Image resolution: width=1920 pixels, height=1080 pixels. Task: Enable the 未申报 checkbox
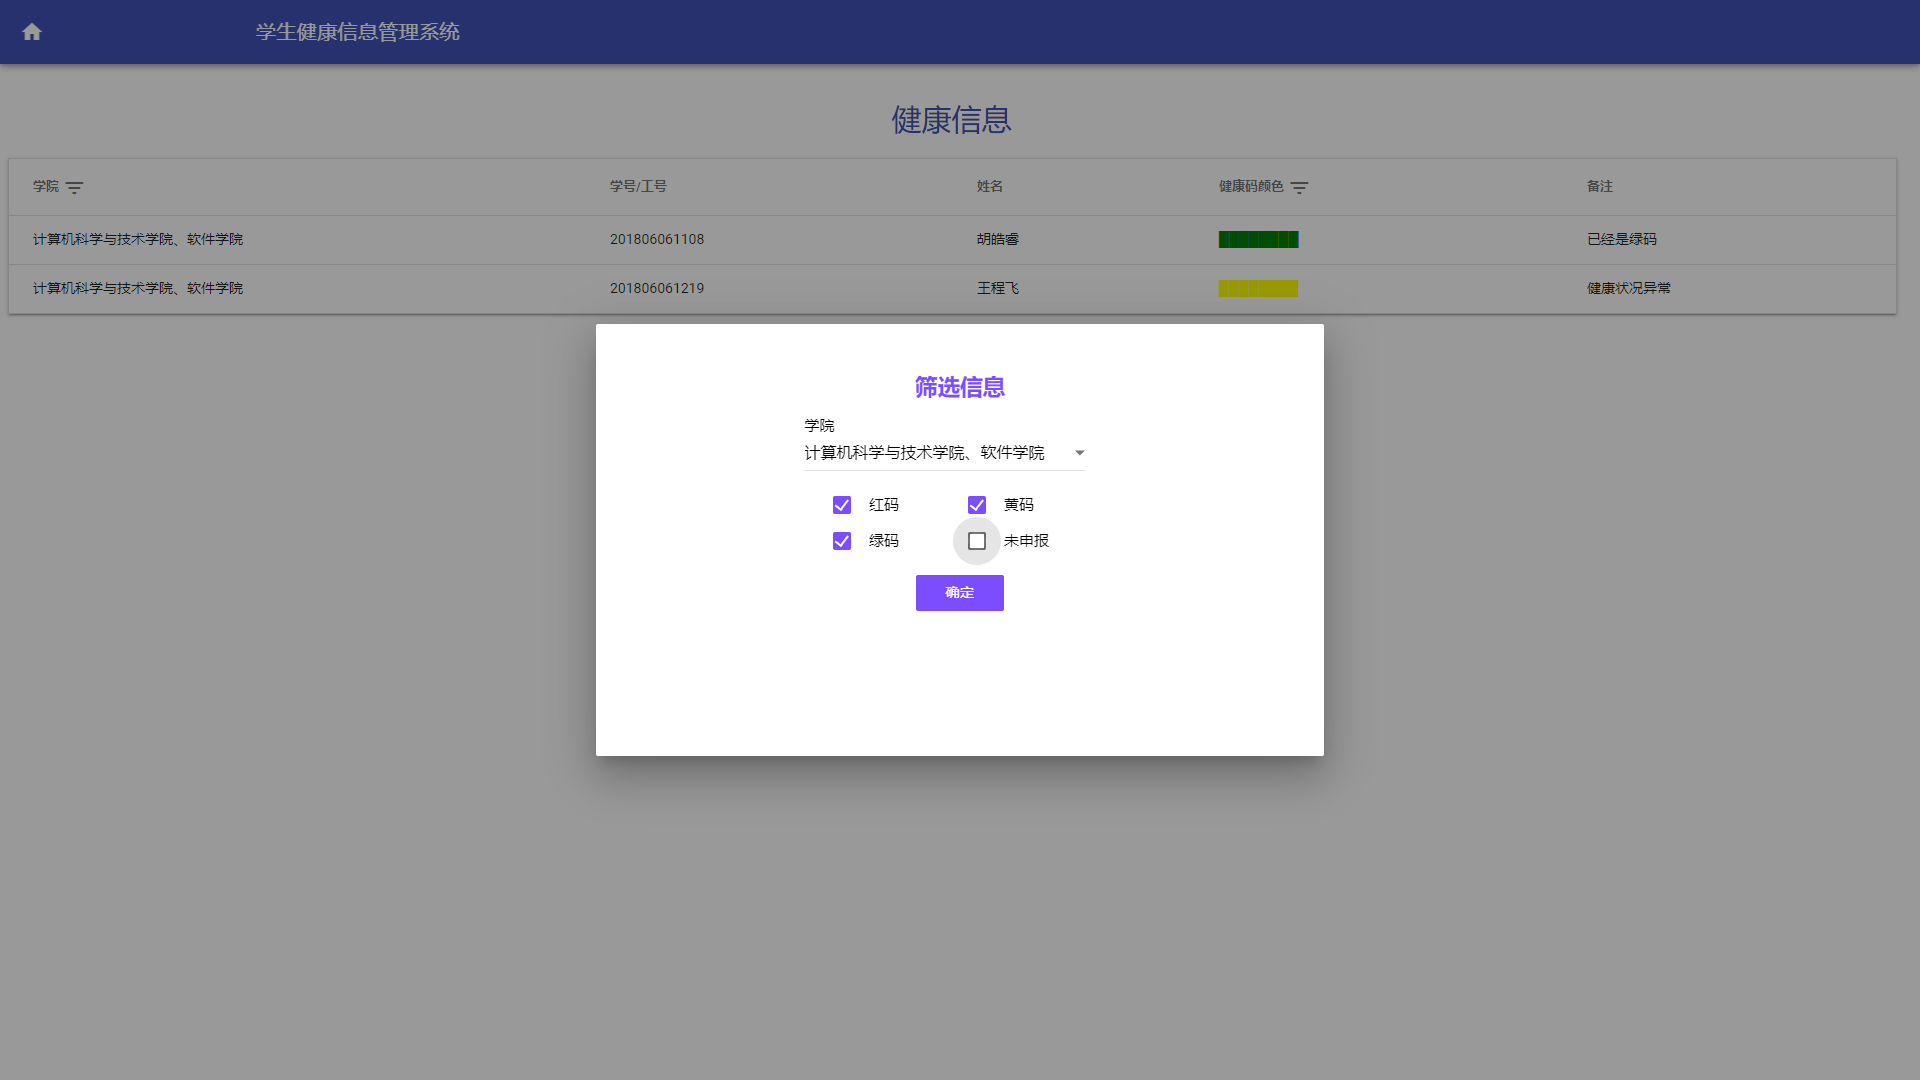tap(977, 541)
